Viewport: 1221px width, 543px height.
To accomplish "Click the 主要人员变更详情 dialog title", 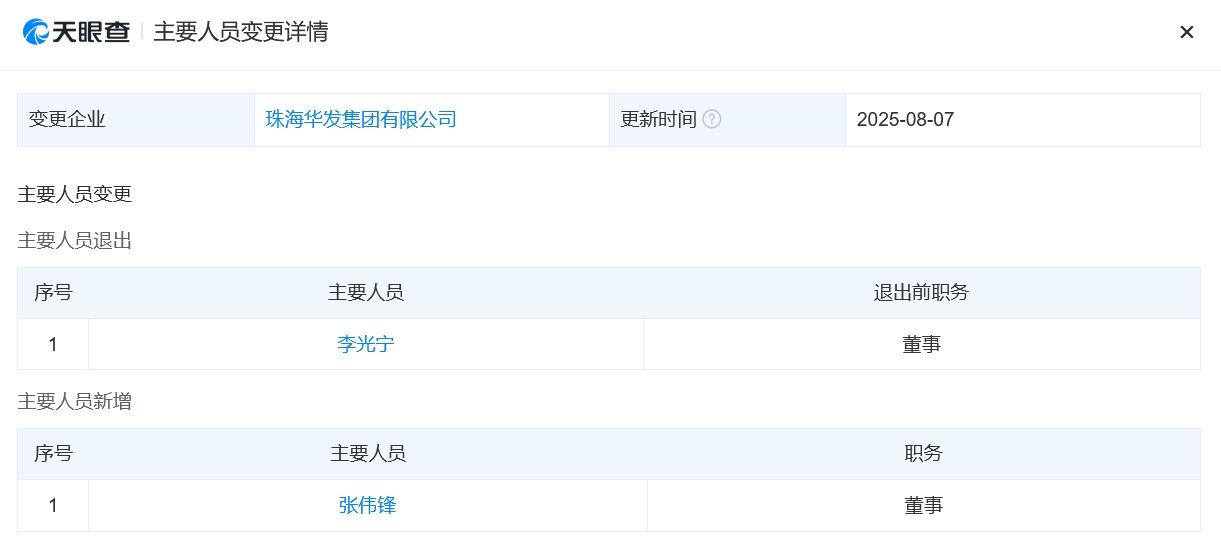I will coord(241,32).
